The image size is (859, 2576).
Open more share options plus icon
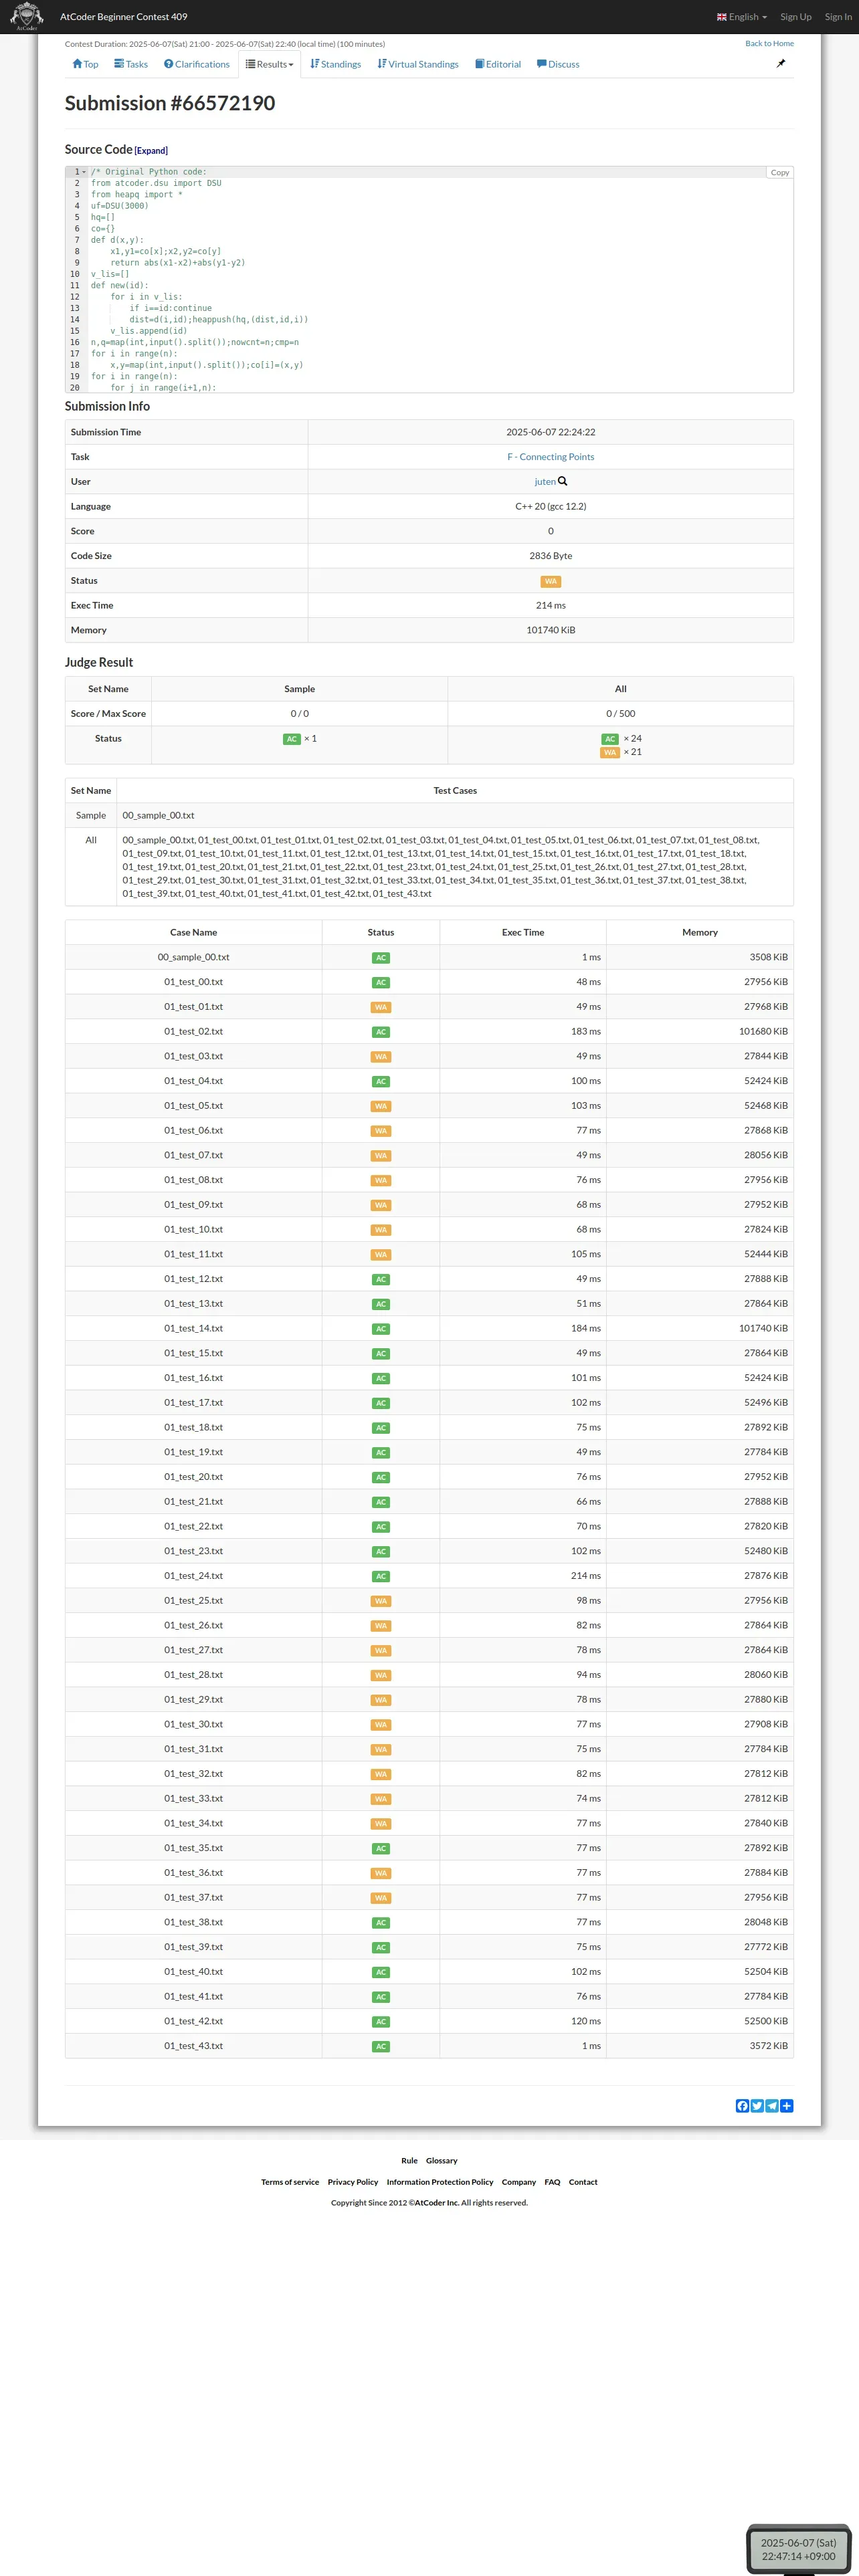787,2105
